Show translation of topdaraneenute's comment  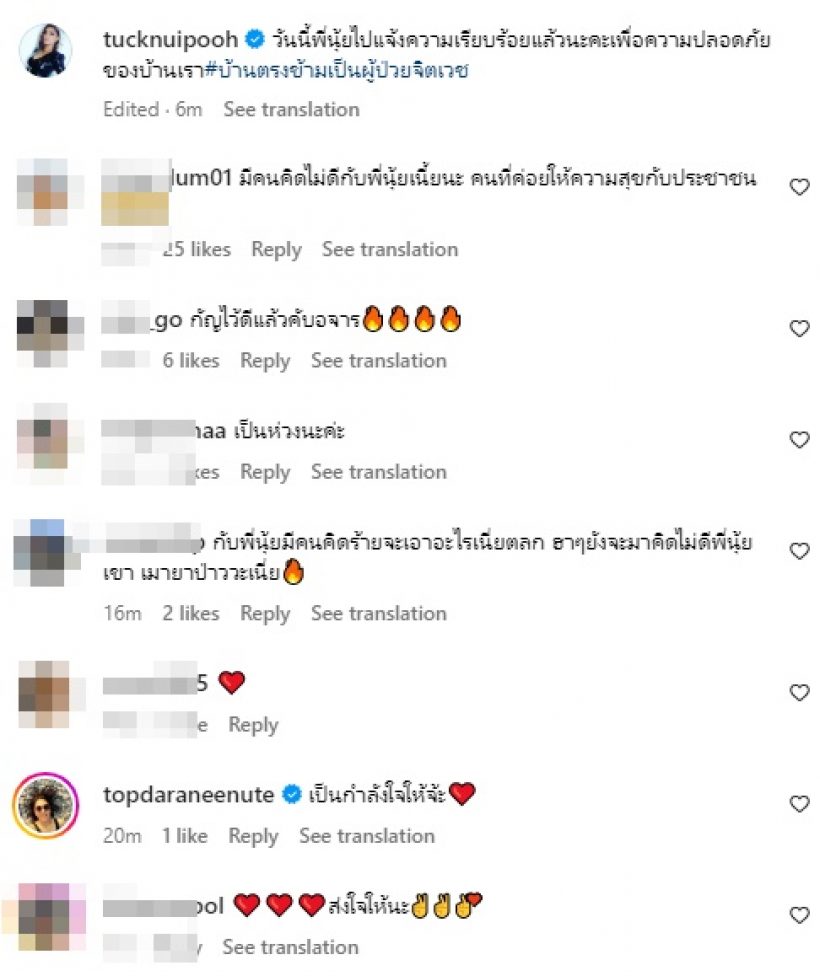367,836
